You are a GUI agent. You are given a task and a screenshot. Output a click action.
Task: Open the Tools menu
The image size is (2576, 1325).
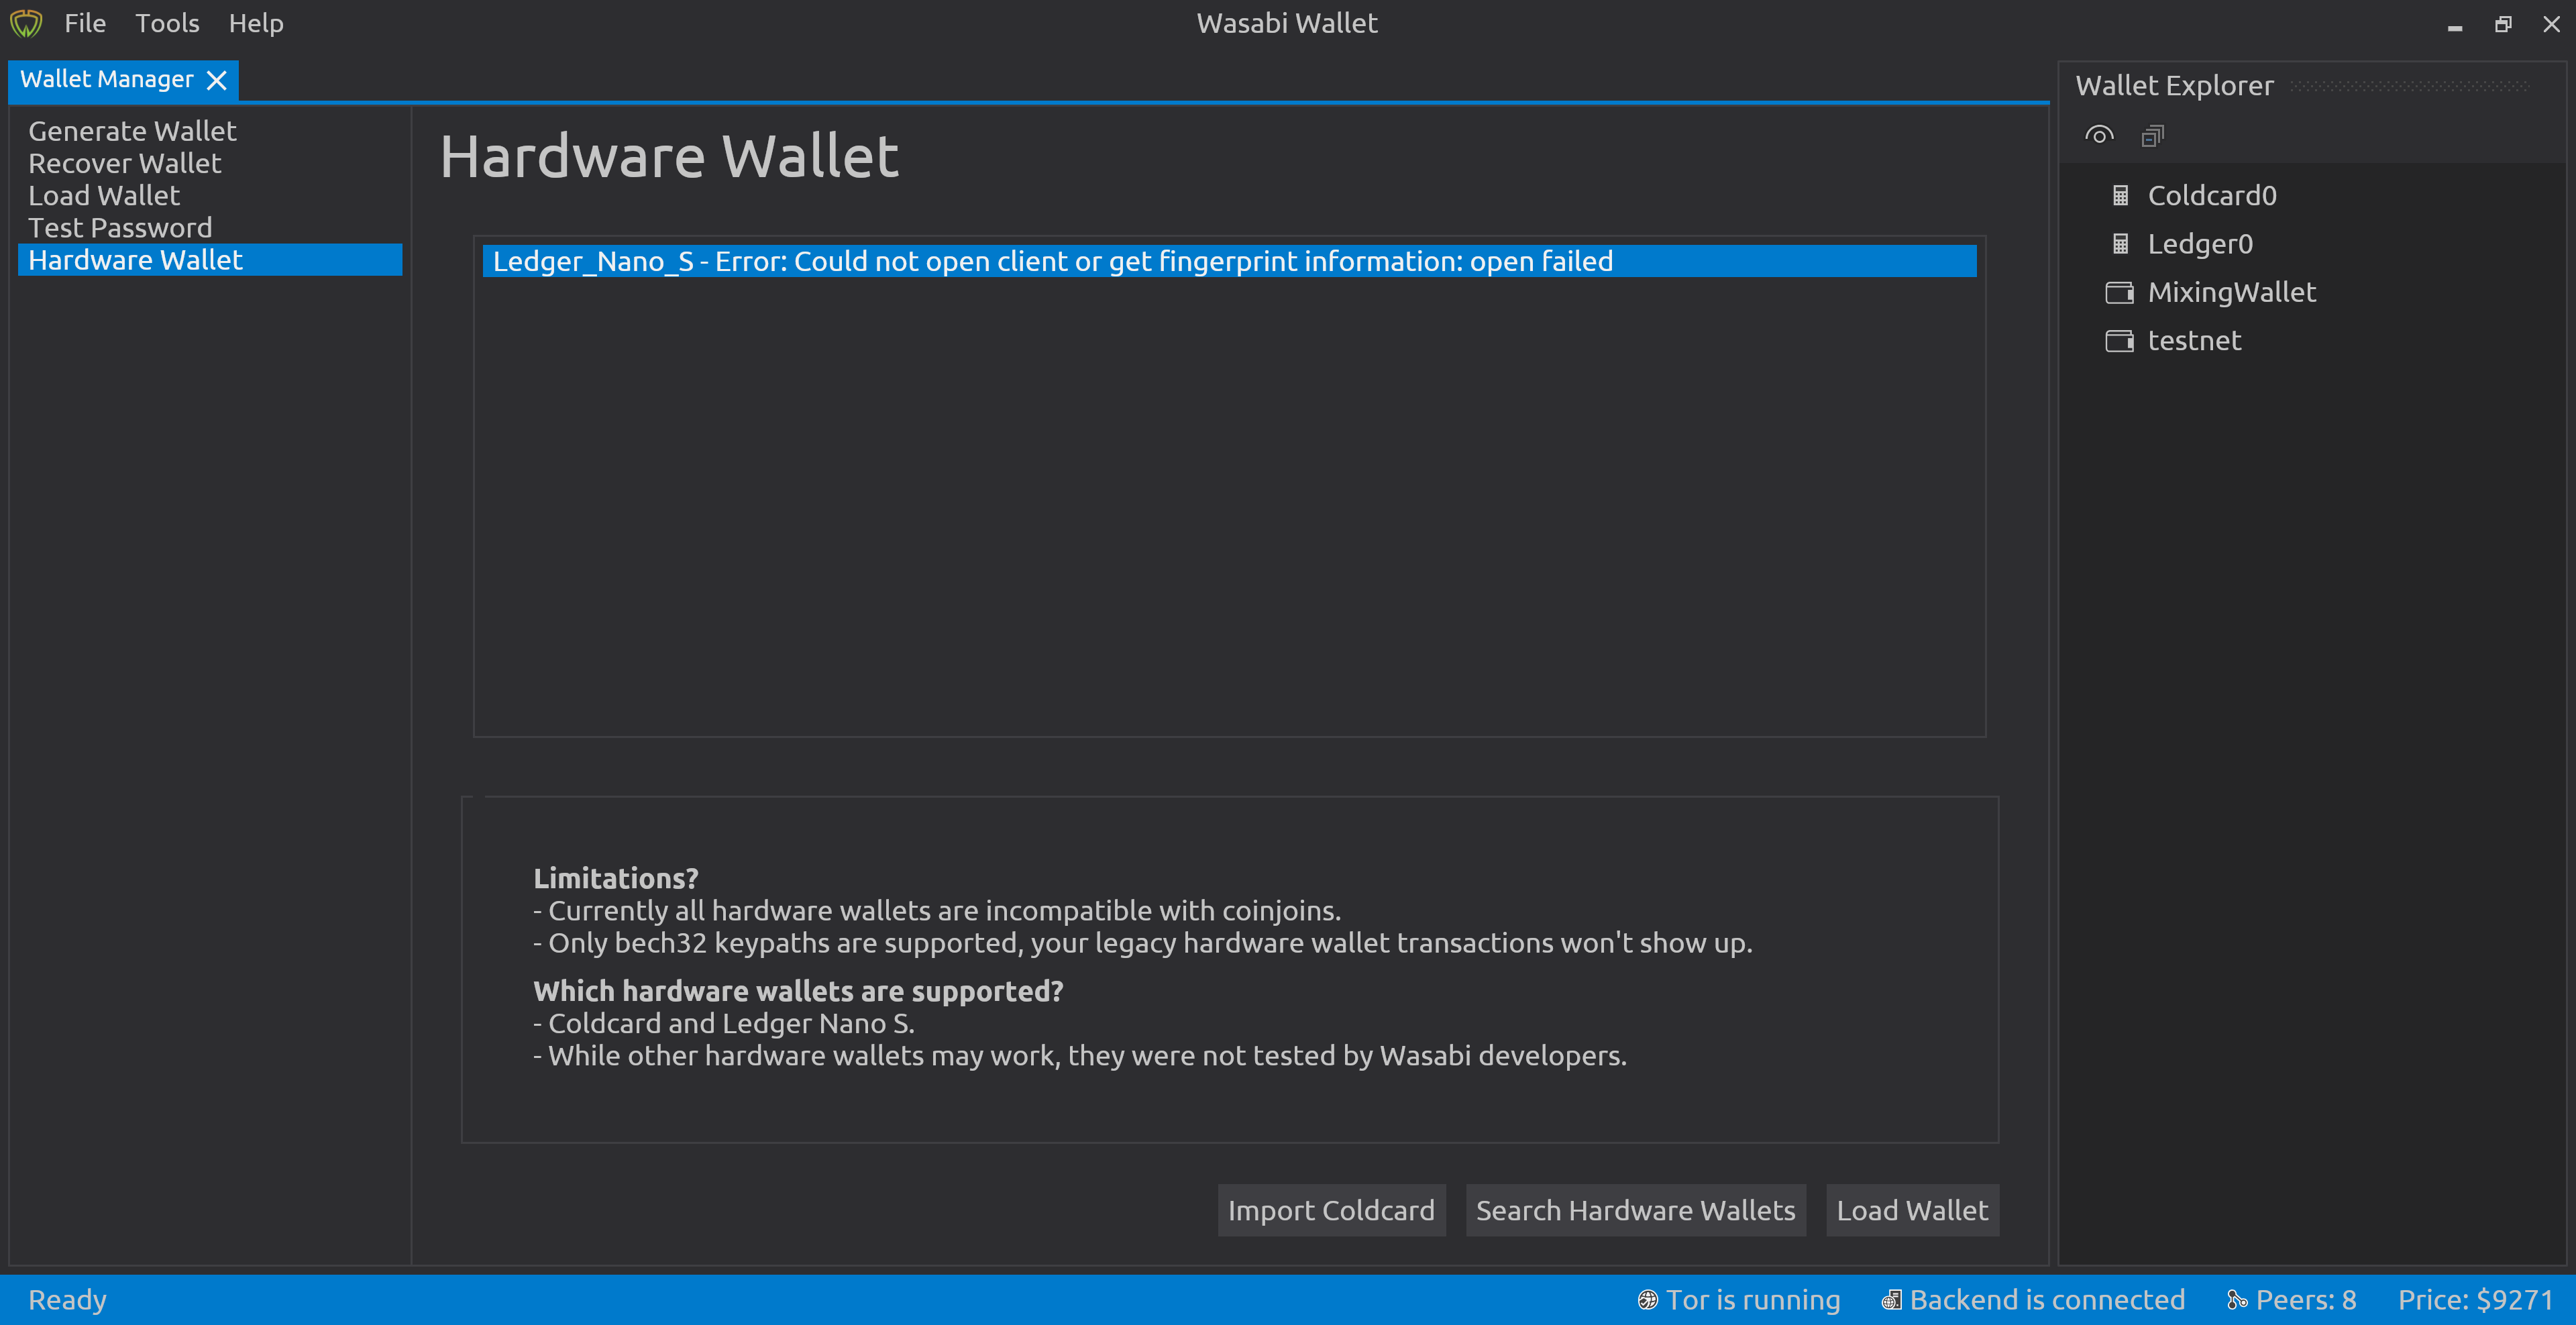click(x=167, y=23)
